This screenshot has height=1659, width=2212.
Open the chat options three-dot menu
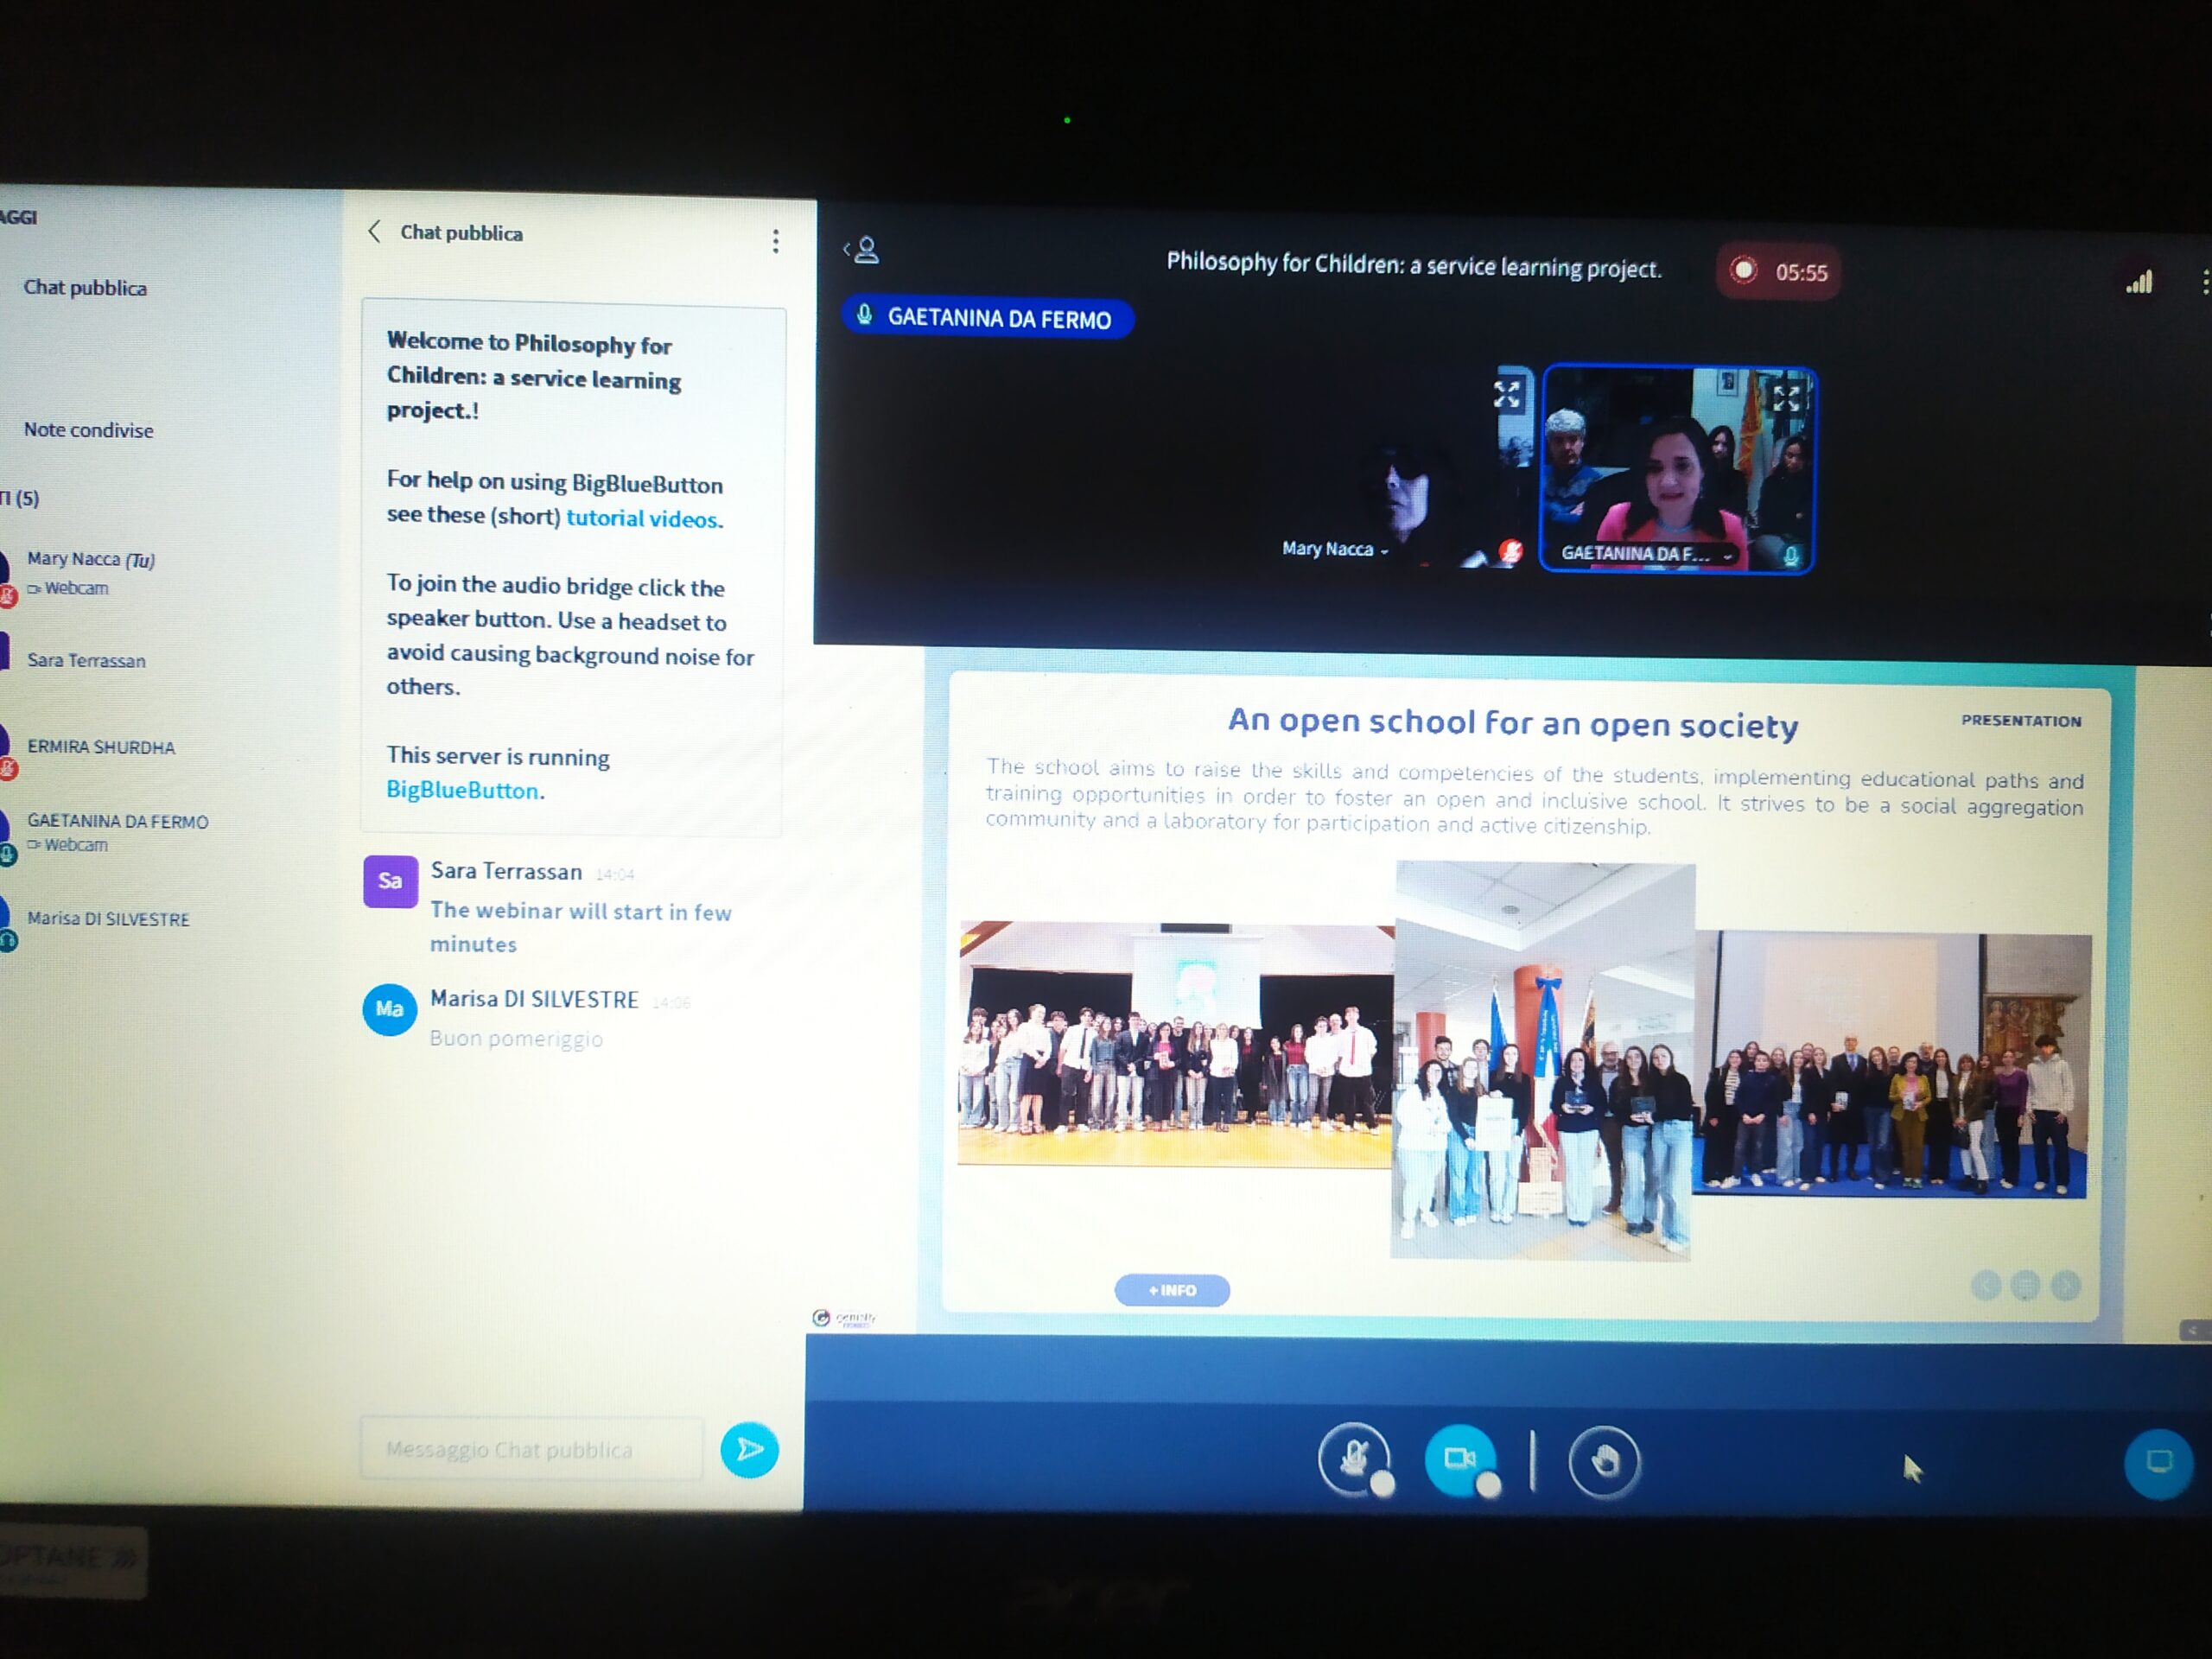pos(775,241)
